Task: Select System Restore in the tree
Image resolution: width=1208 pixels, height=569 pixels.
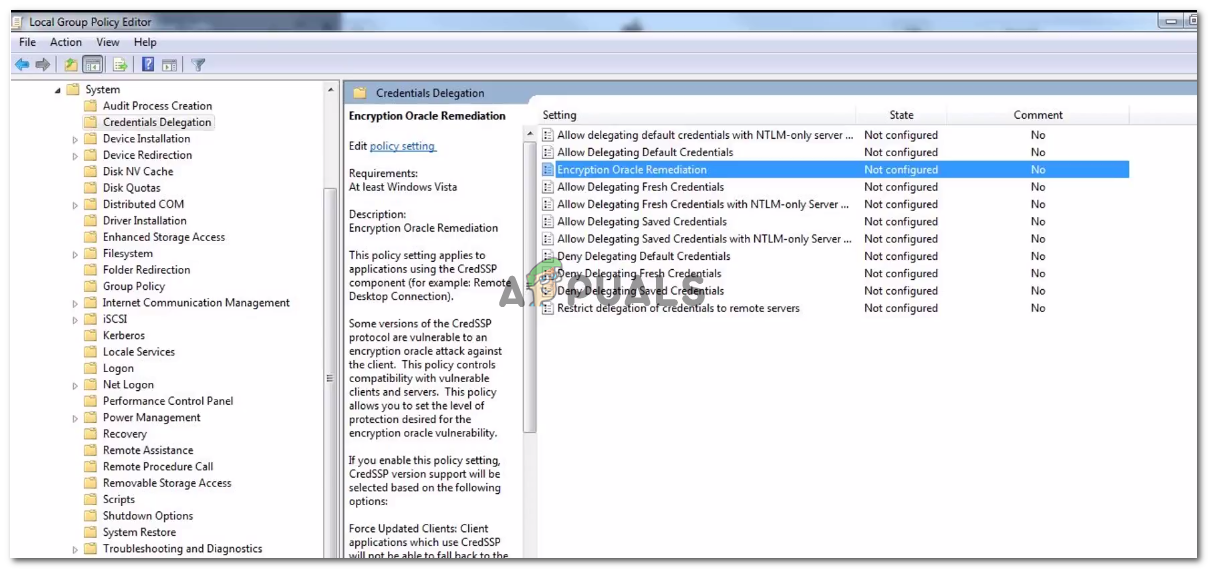Action: [139, 532]
